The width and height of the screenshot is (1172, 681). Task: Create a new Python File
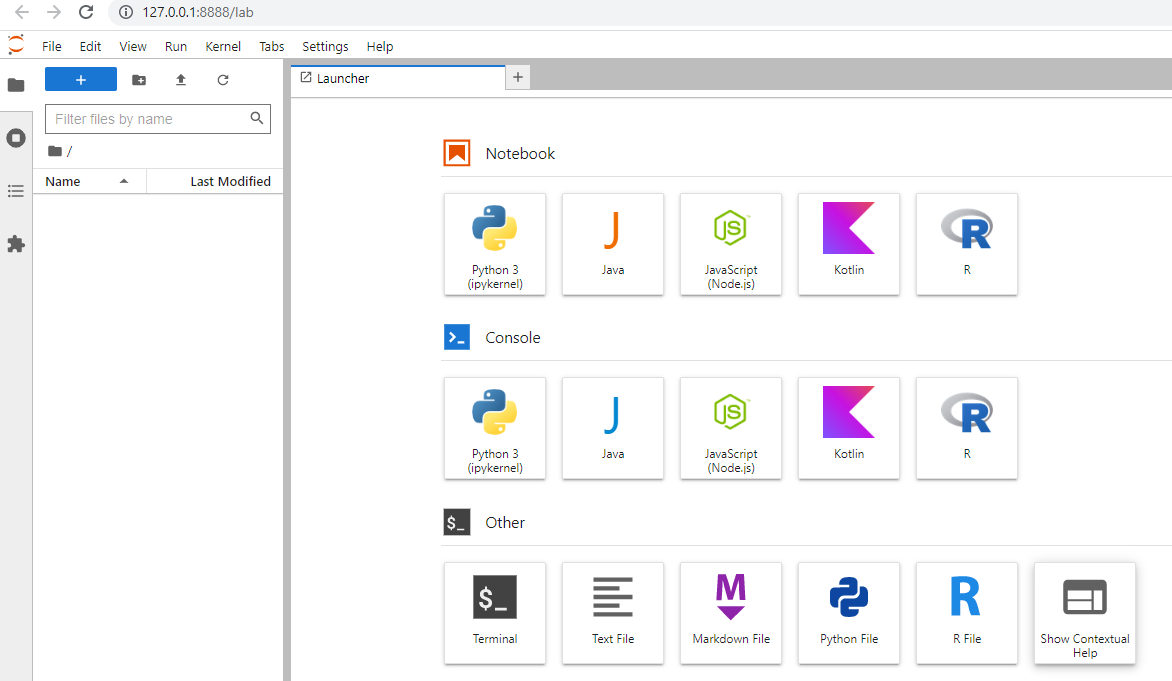849,613
